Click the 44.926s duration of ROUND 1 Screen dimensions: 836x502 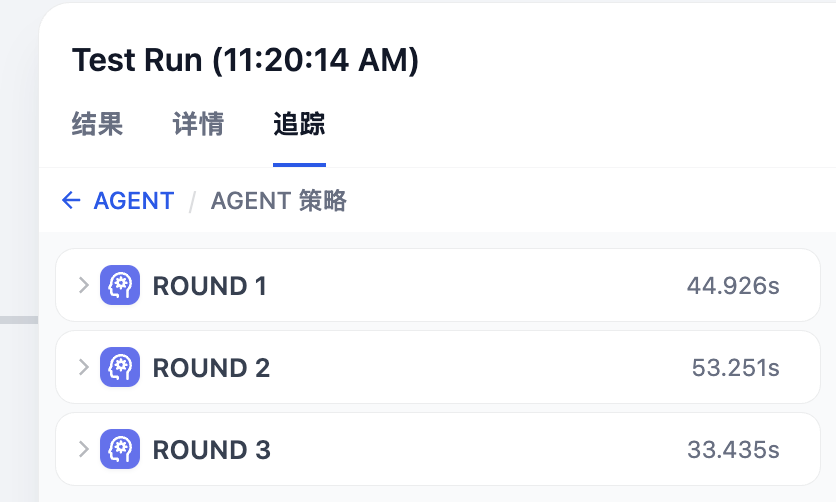pos(733,286)
